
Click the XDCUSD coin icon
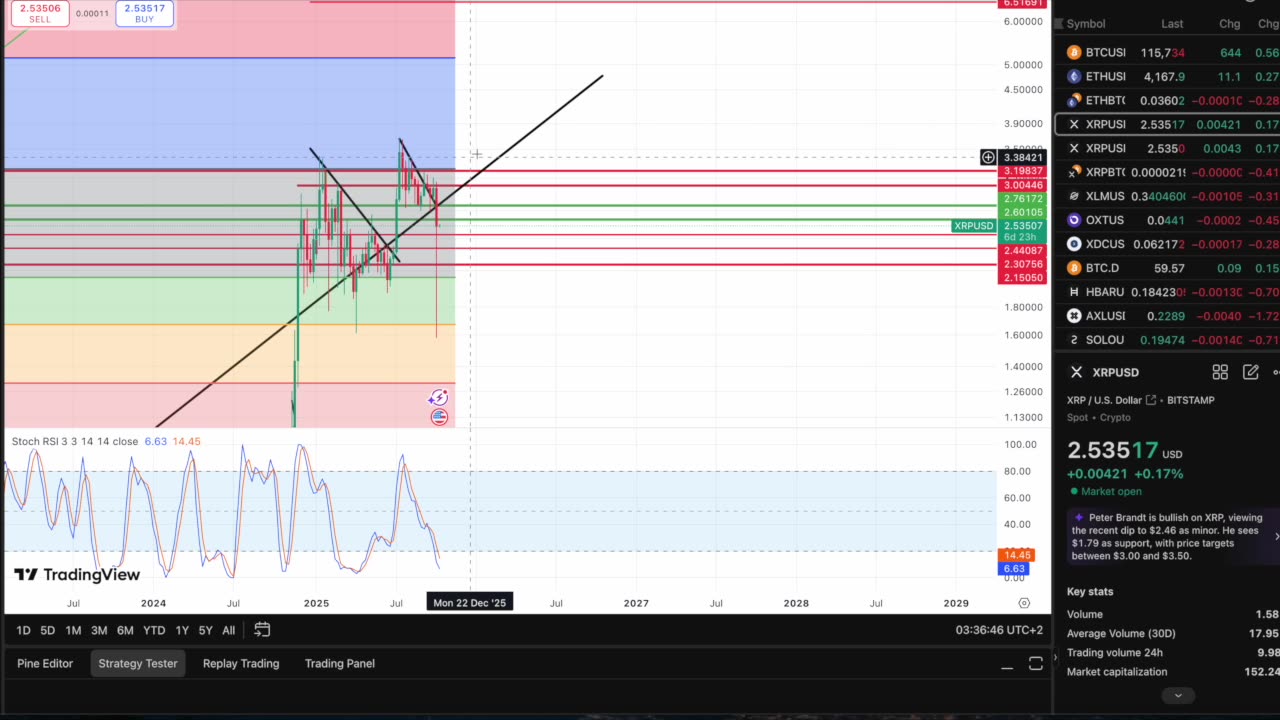coord(1074,244)
